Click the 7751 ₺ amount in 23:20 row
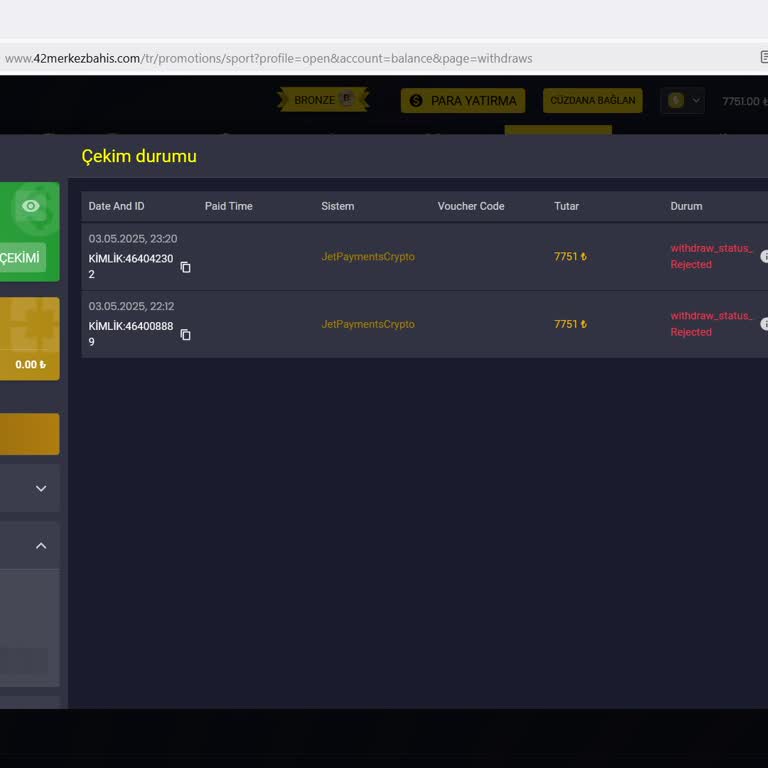 (570, 256)
